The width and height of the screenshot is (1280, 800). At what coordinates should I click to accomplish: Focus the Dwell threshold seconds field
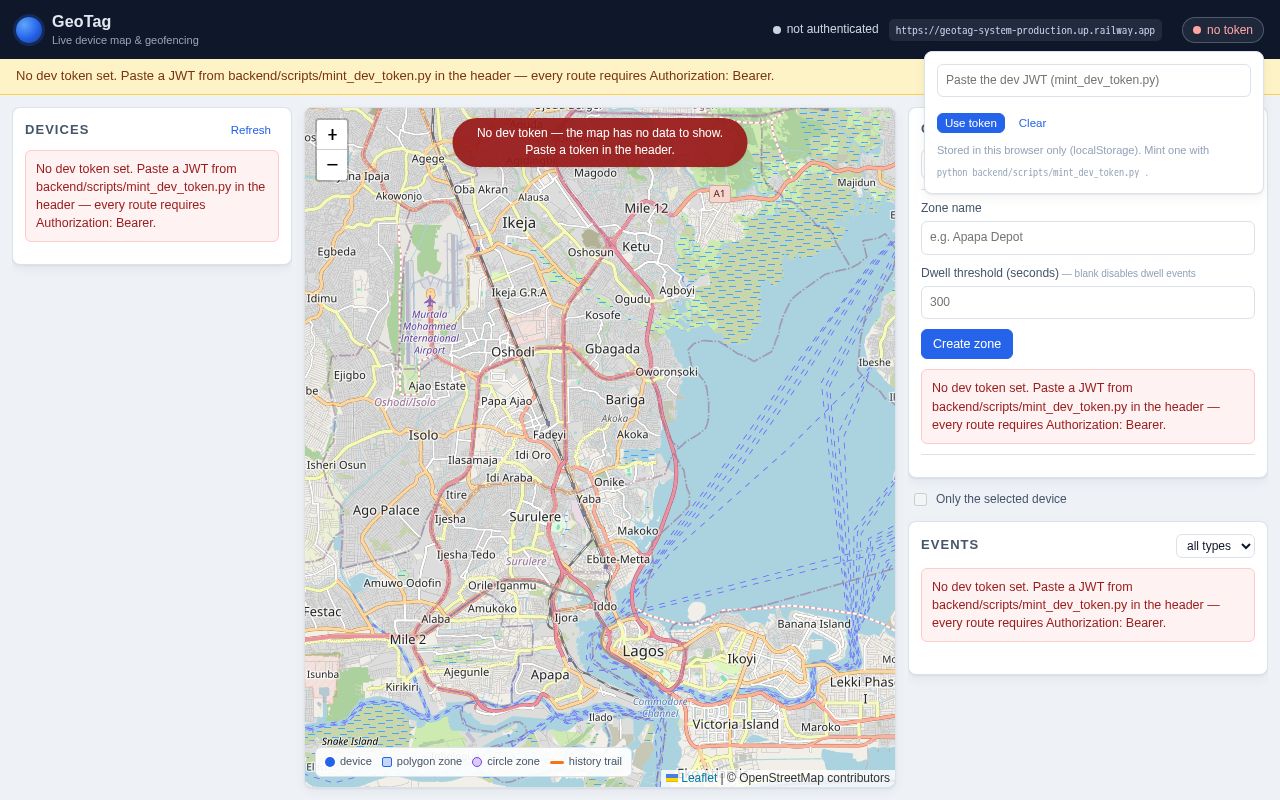pos(1088,303)
